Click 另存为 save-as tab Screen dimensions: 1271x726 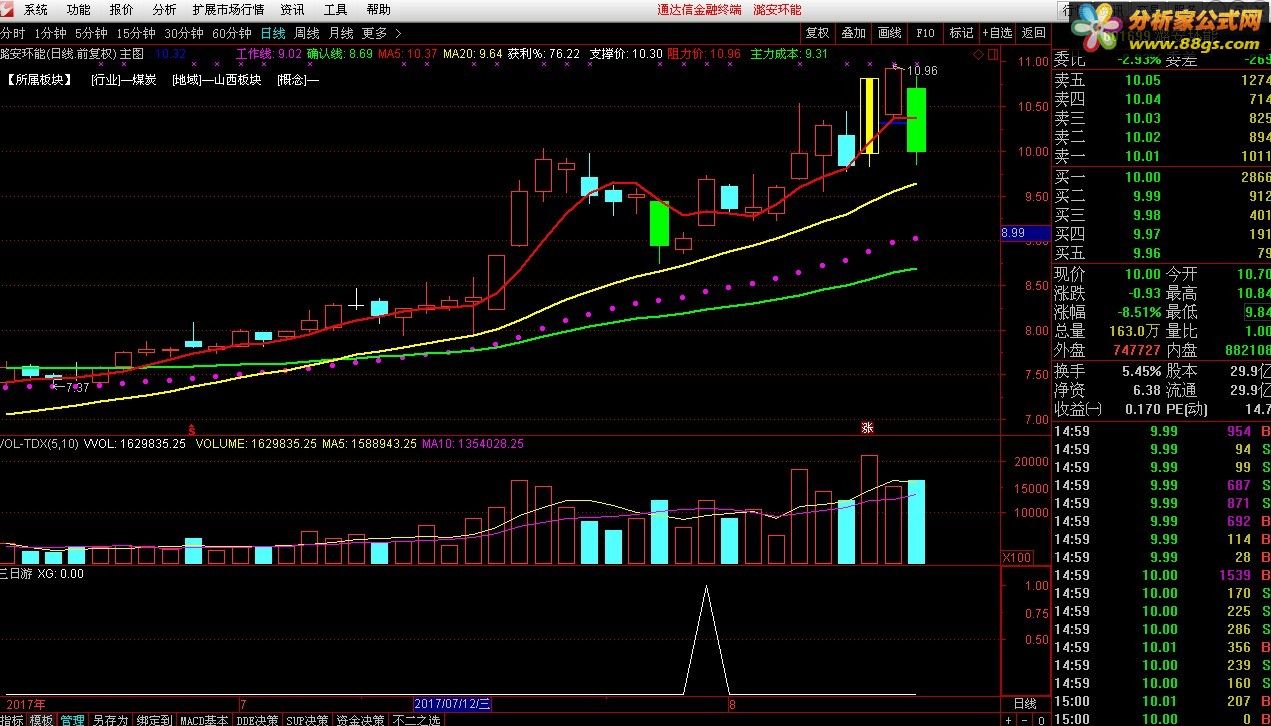[110, 720]
